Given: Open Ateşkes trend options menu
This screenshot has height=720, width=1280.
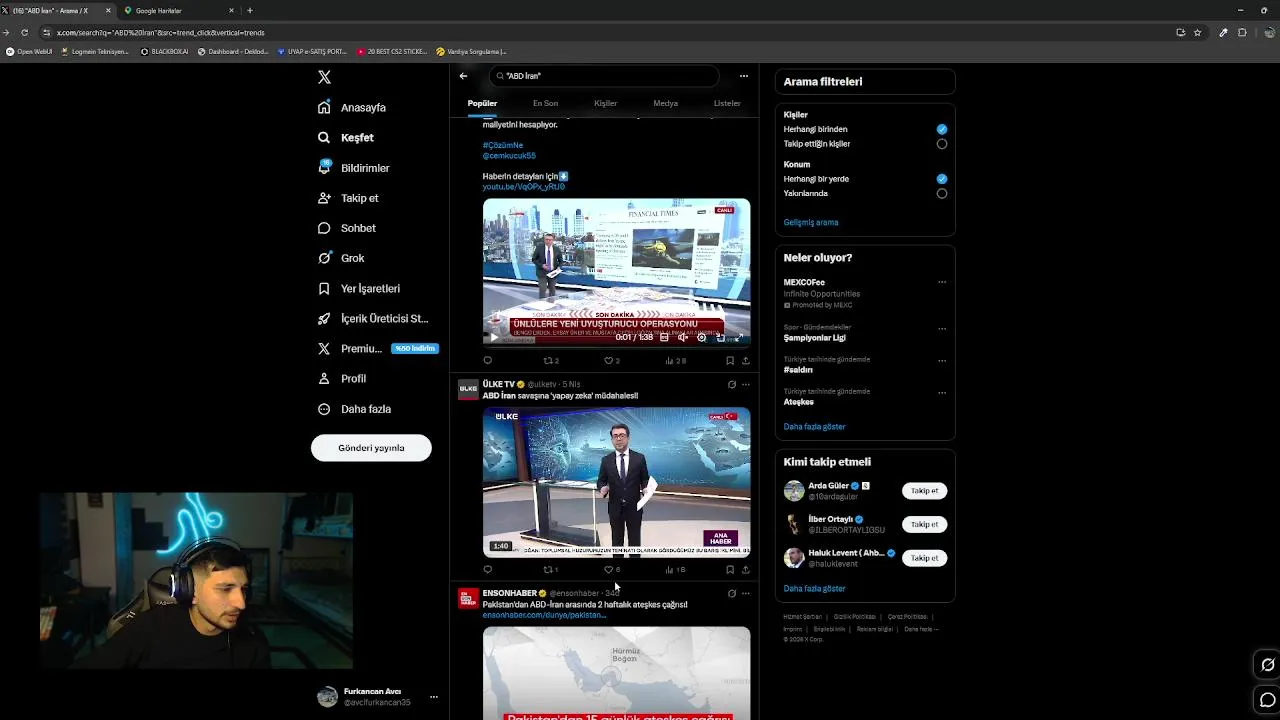Looking at the screenshot, I should click(x=942, y=392).
